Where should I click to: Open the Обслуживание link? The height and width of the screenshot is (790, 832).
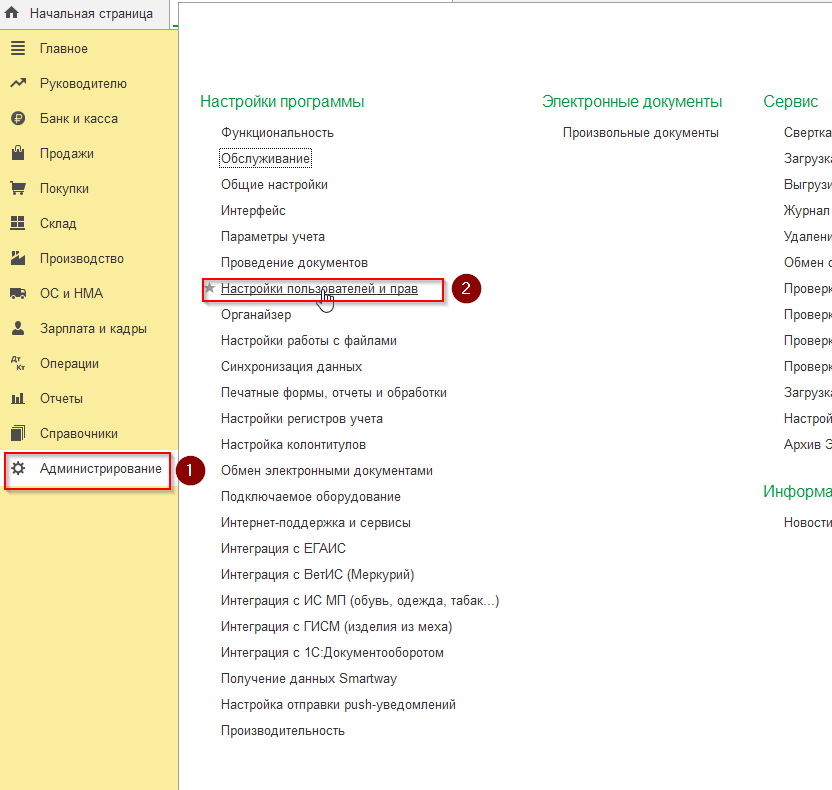(x=265, y=159)
